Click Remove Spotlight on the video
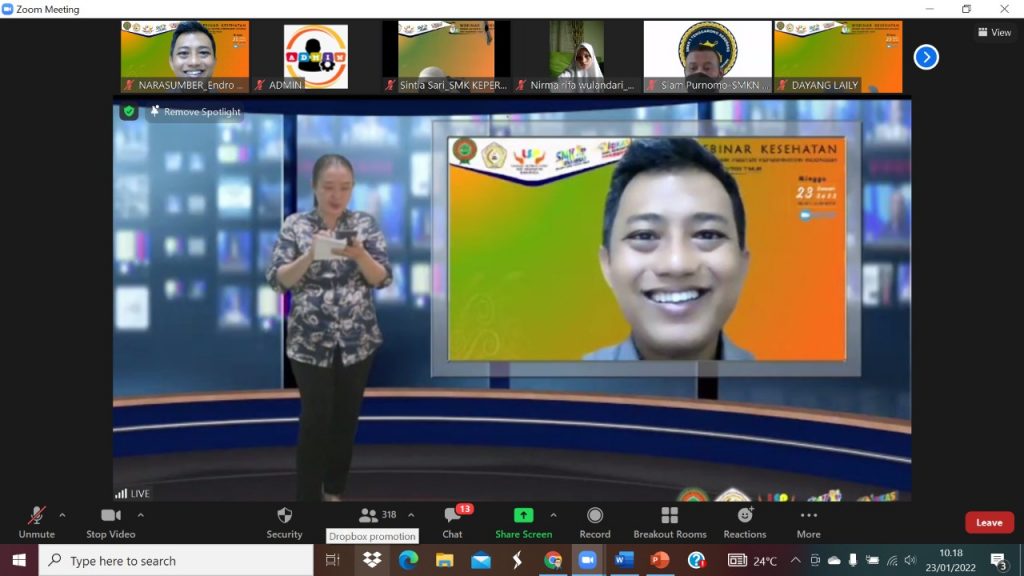1024x576 pixels. [x=195, y=112]
